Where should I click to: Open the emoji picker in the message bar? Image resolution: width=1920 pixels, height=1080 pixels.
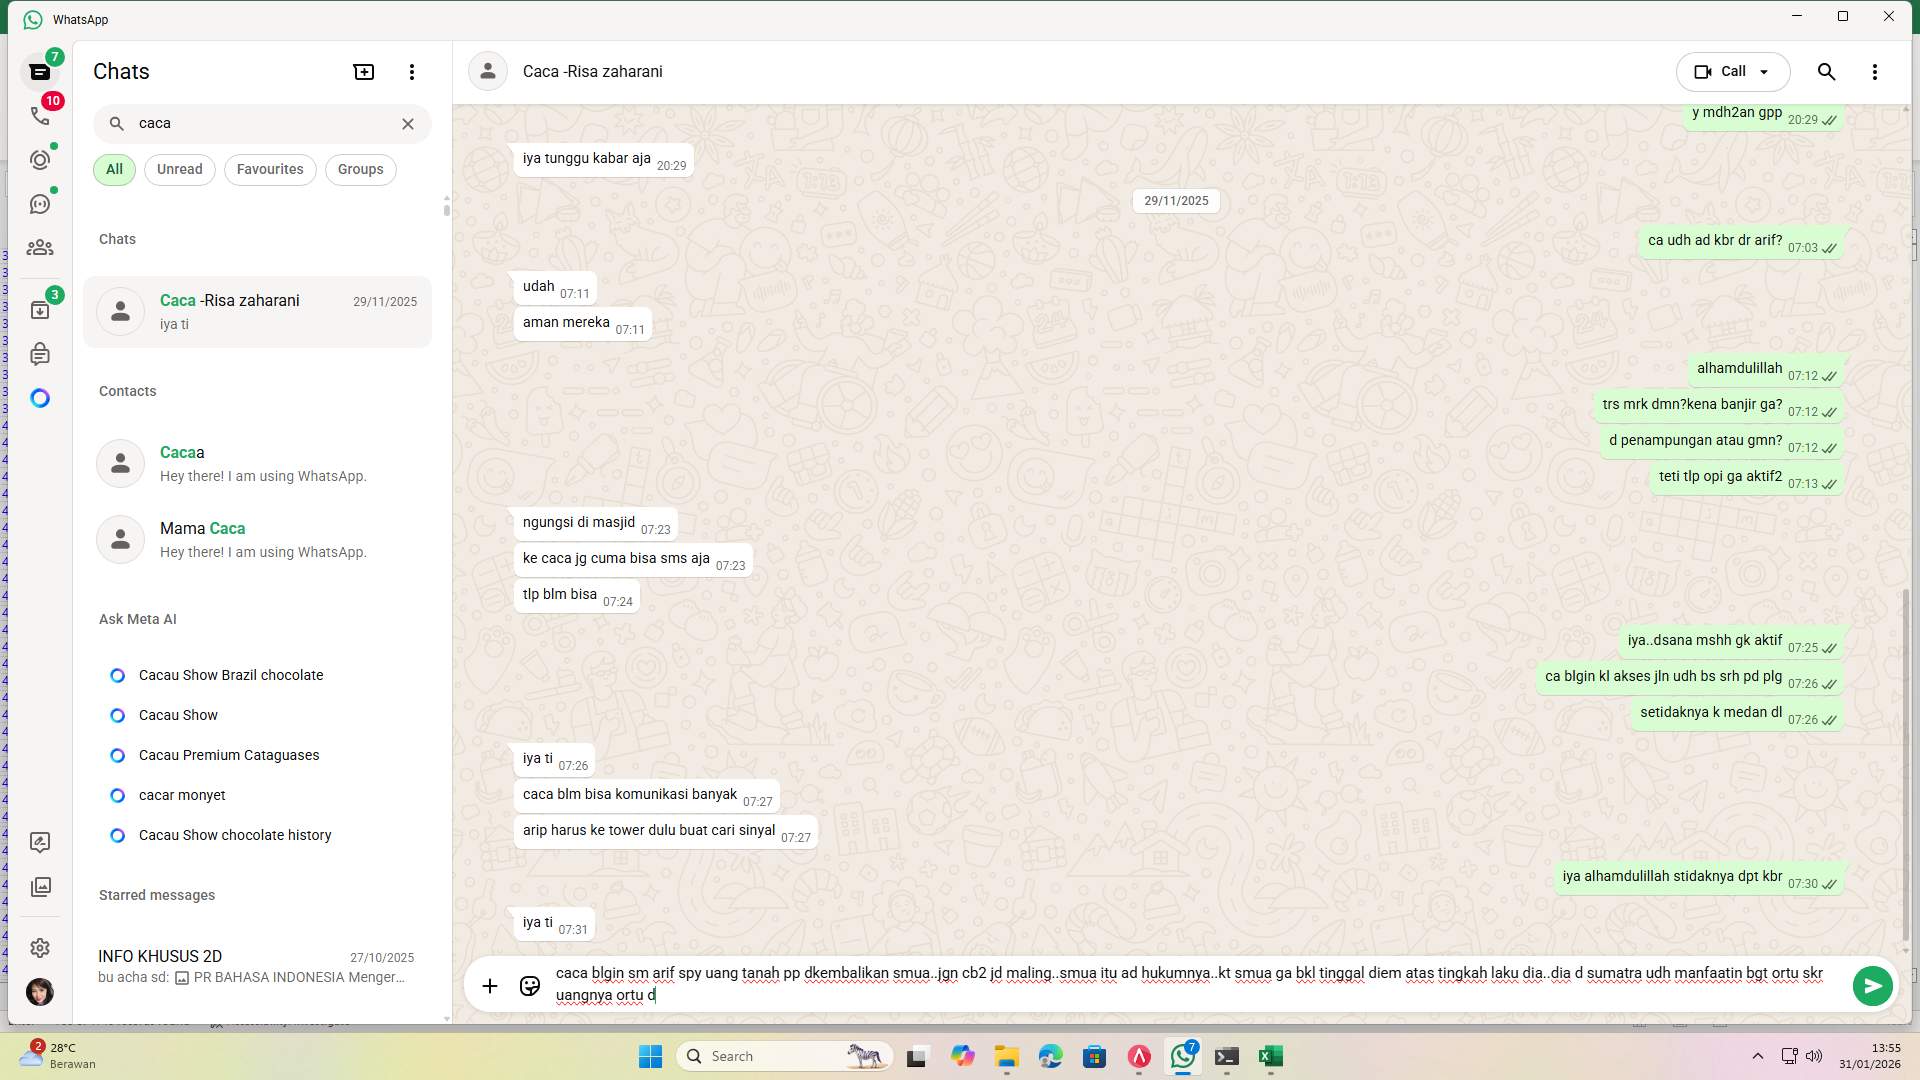coord(529,986)
